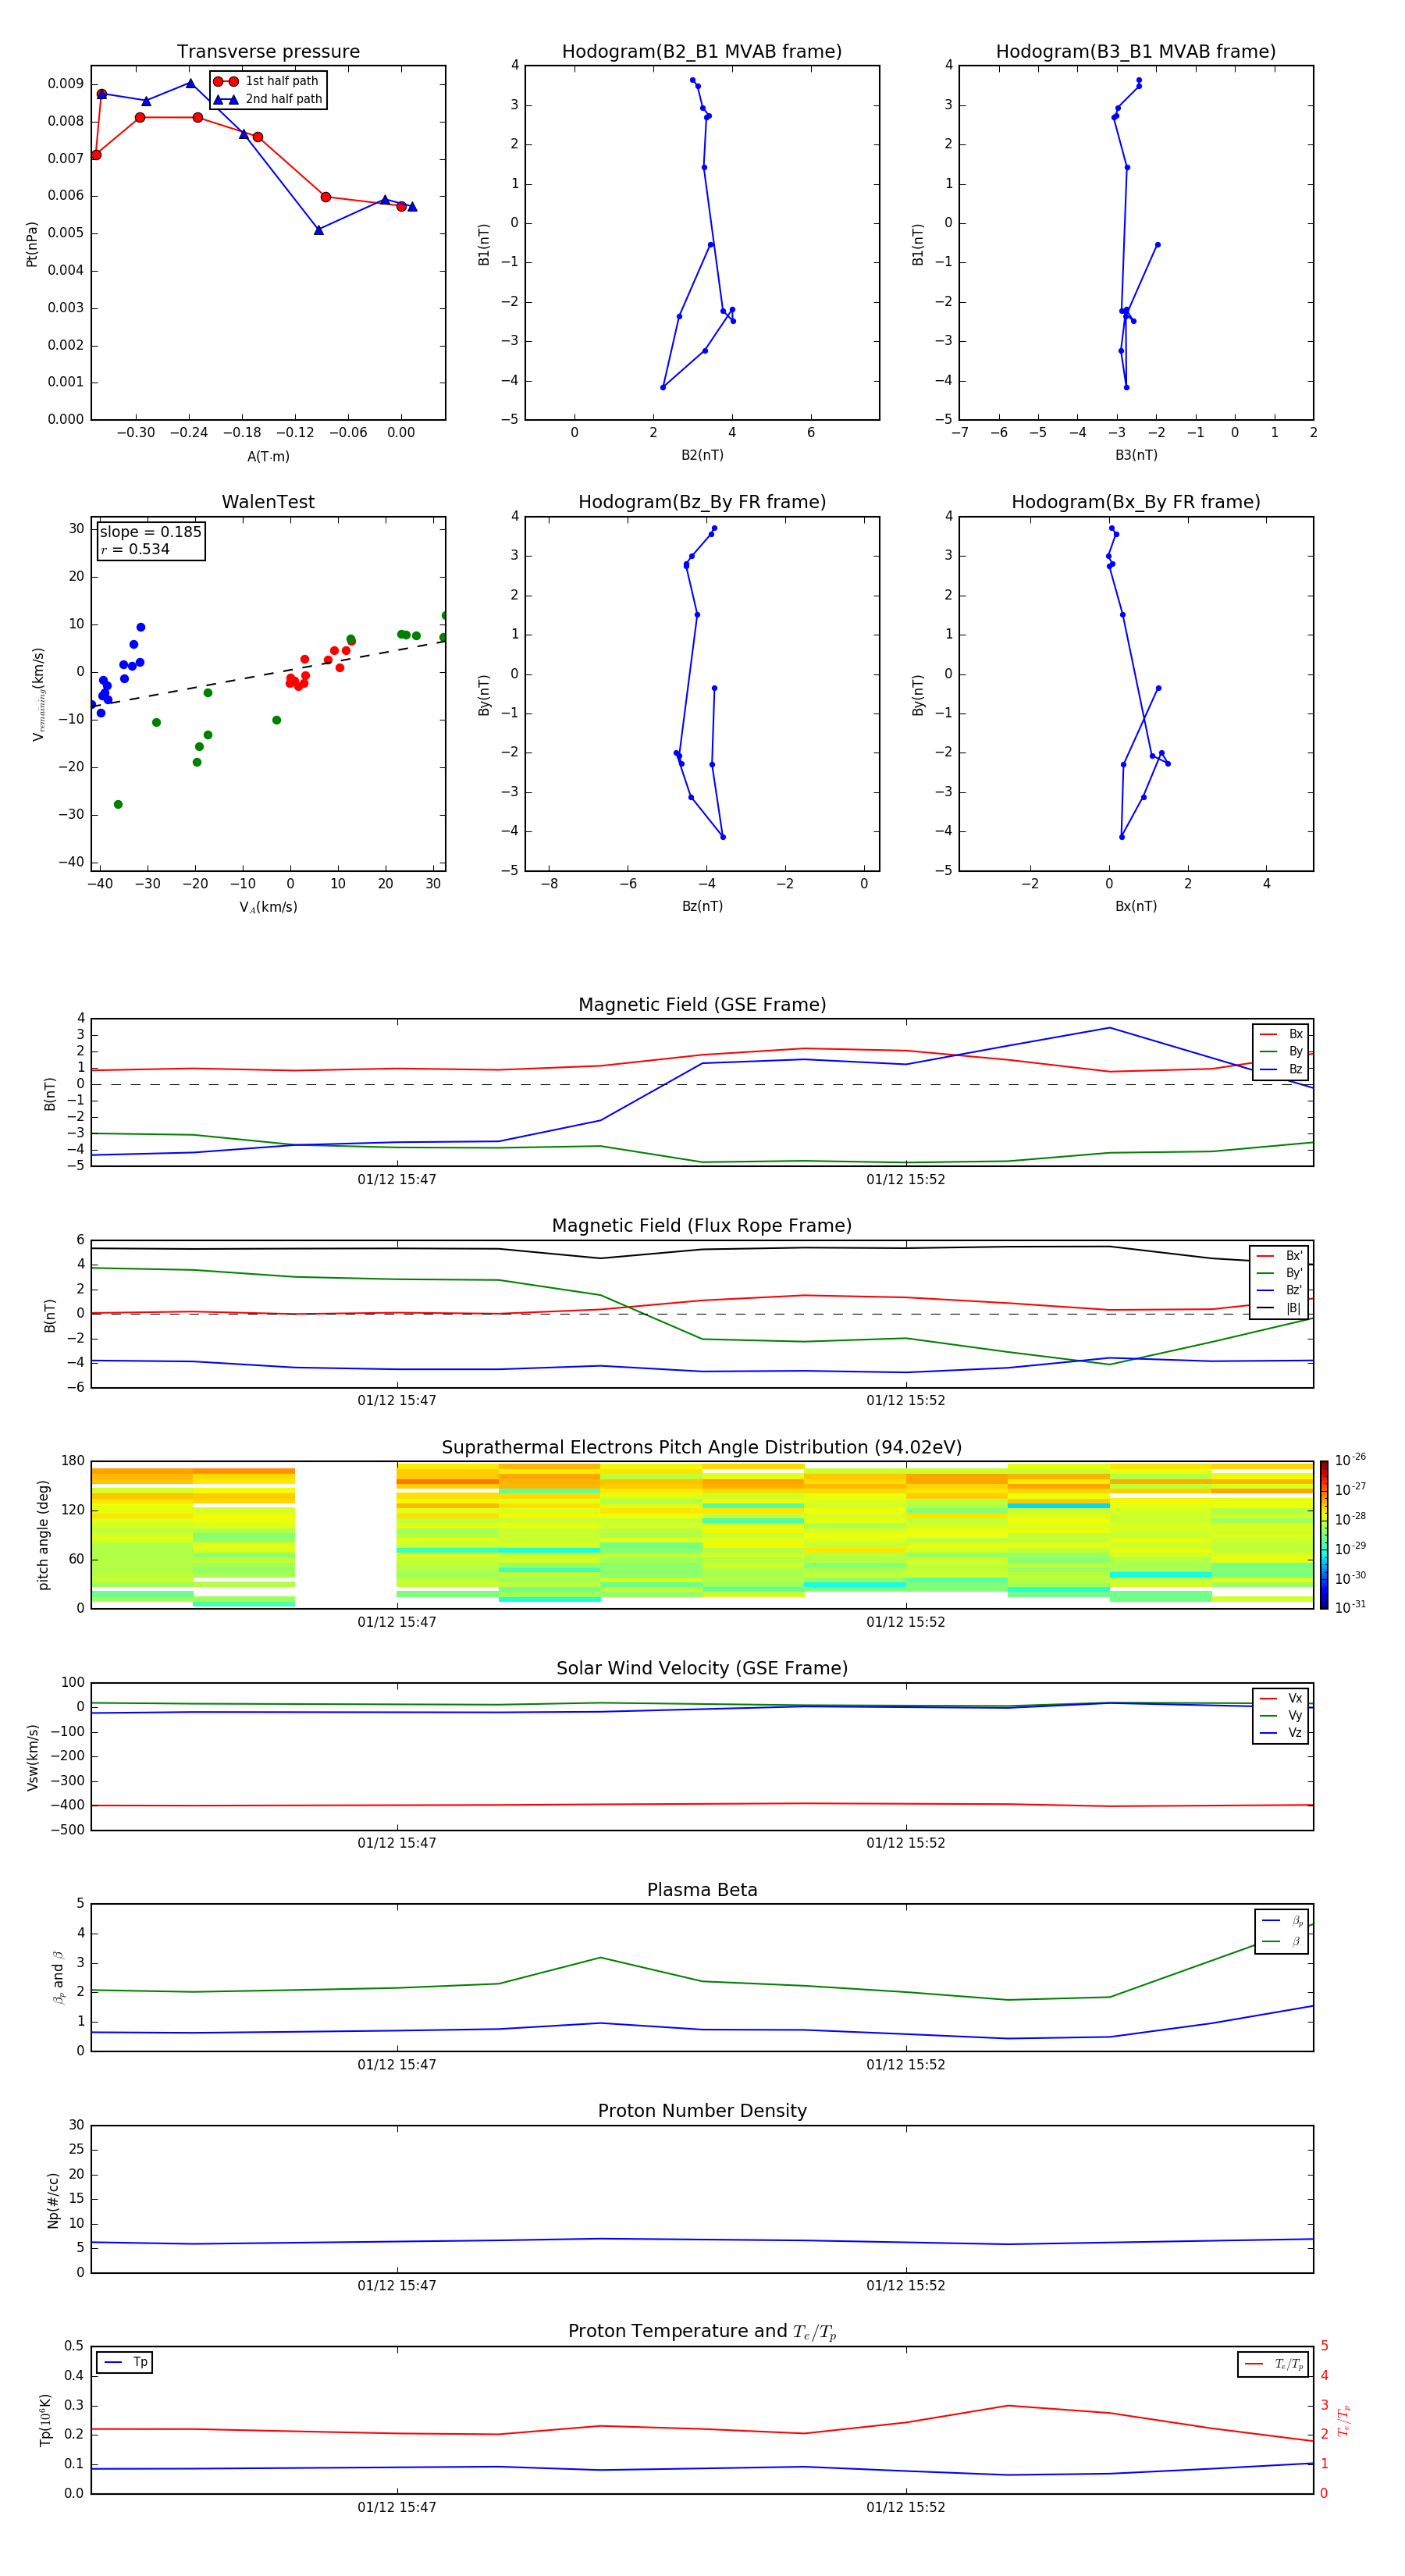Select the "WalenTest" plot title
This screenshot has height=2576, width=1405.
tap(268, 502)
